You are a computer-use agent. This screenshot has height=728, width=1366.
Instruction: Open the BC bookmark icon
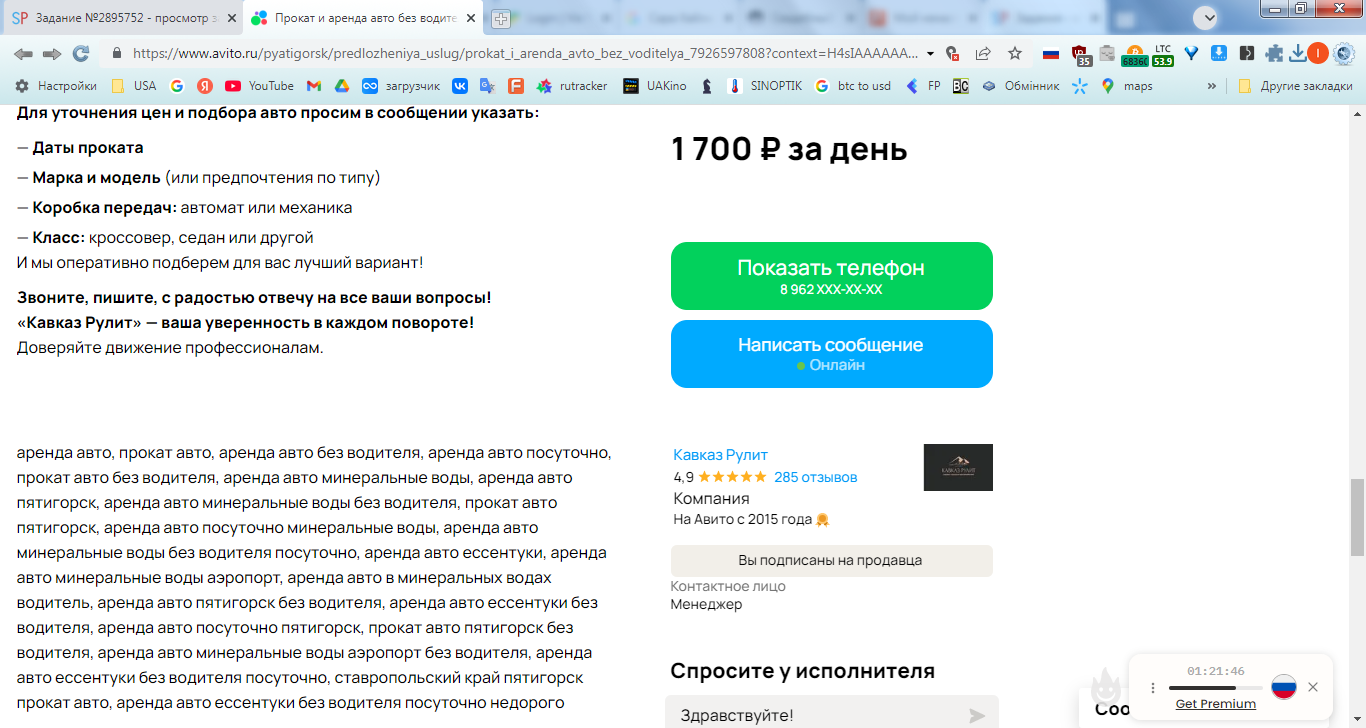pyautogui.click(x=960, y=86)
